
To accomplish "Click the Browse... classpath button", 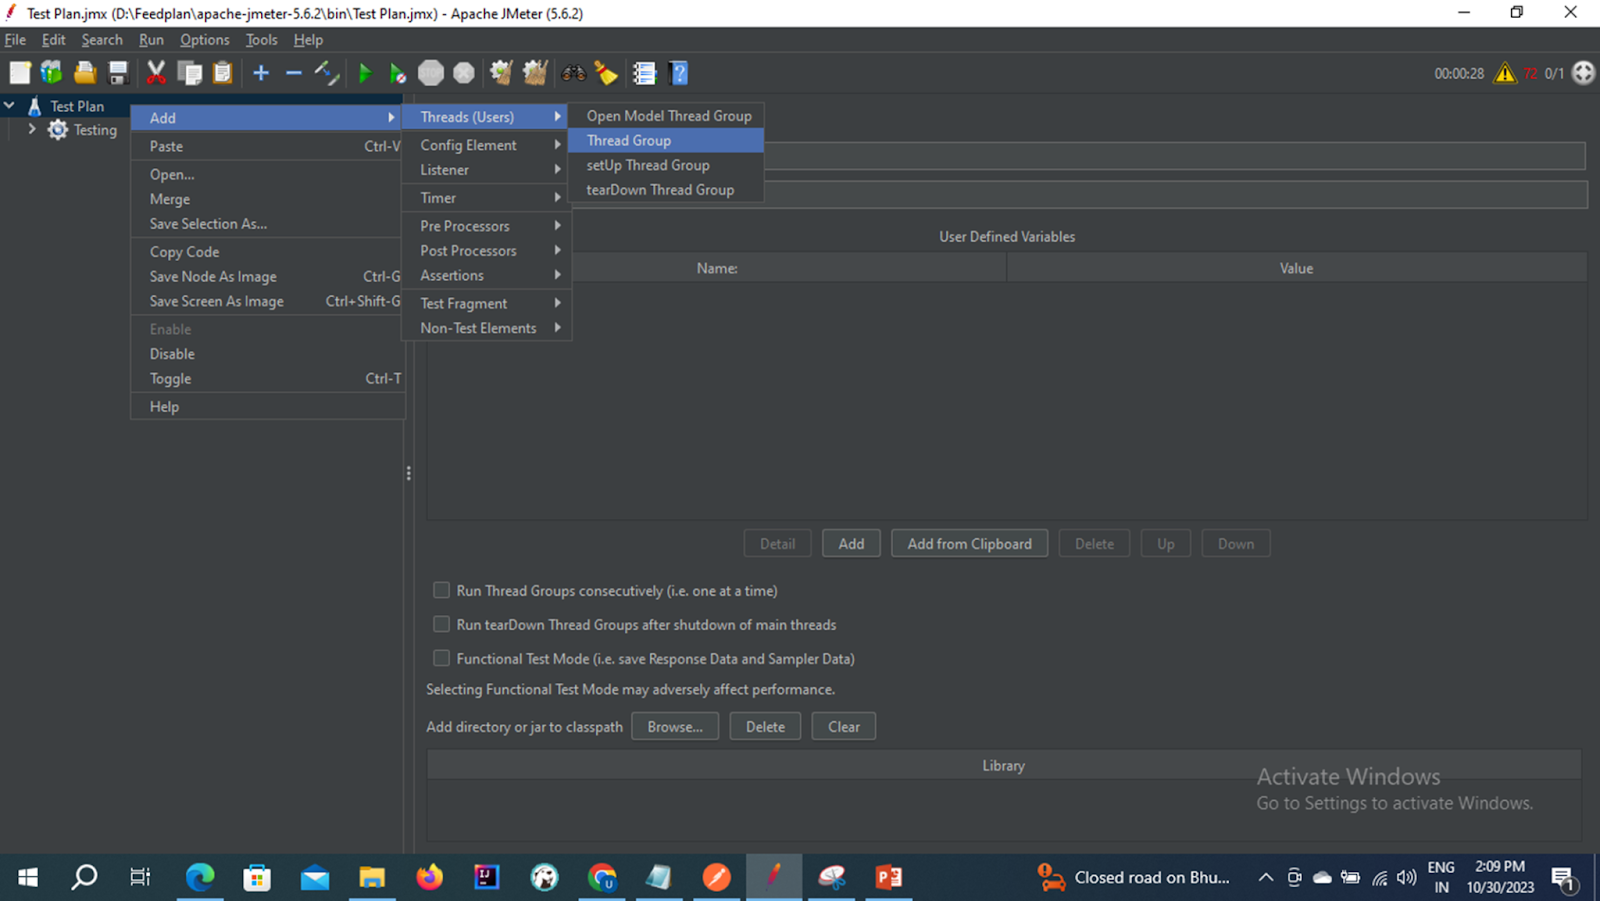I will coord(675,727).
